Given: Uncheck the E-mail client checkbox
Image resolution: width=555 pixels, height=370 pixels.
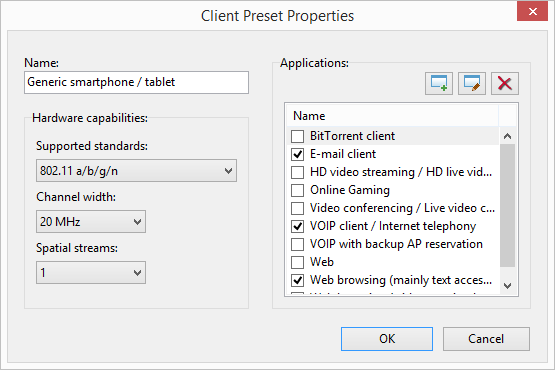Looking at the screenshot, I should tap(297, 154).
